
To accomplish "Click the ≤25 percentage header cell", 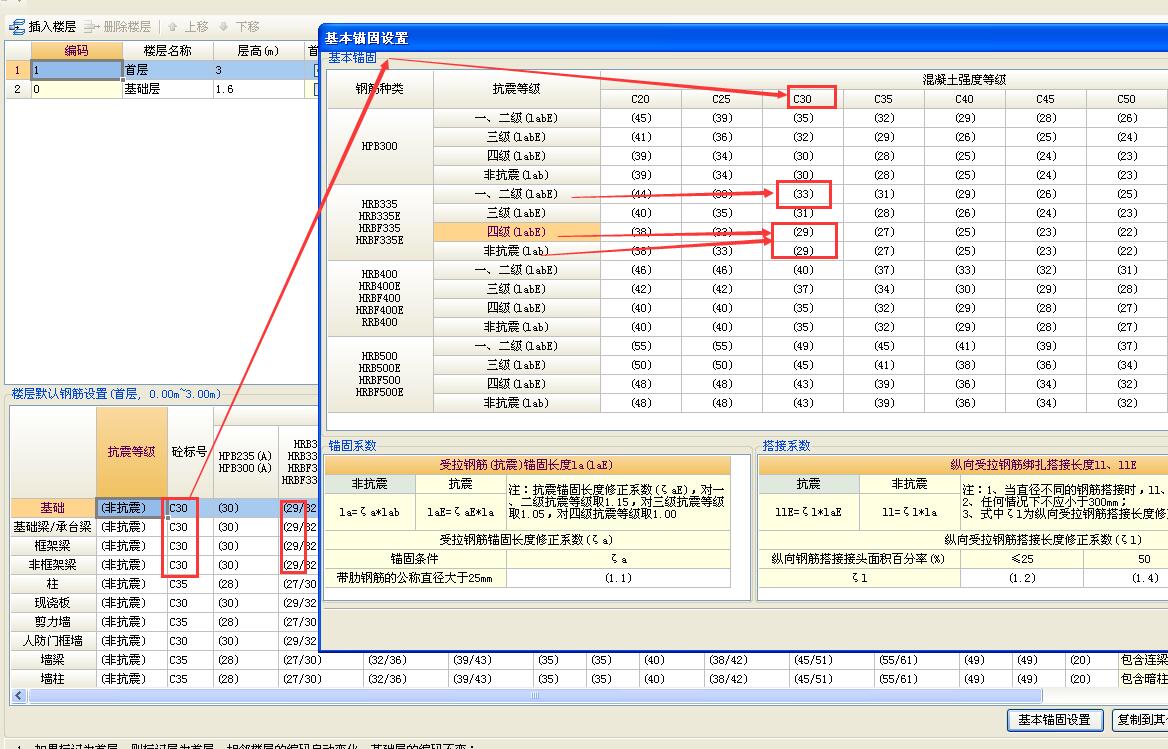I will pyautogui.click(x=1022, y=559).
